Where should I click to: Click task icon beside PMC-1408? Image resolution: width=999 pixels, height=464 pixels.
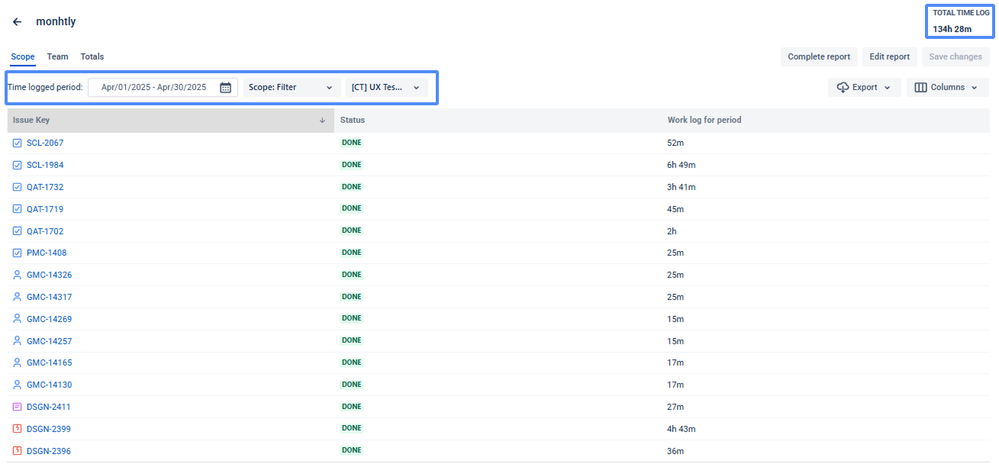point(17,253)
